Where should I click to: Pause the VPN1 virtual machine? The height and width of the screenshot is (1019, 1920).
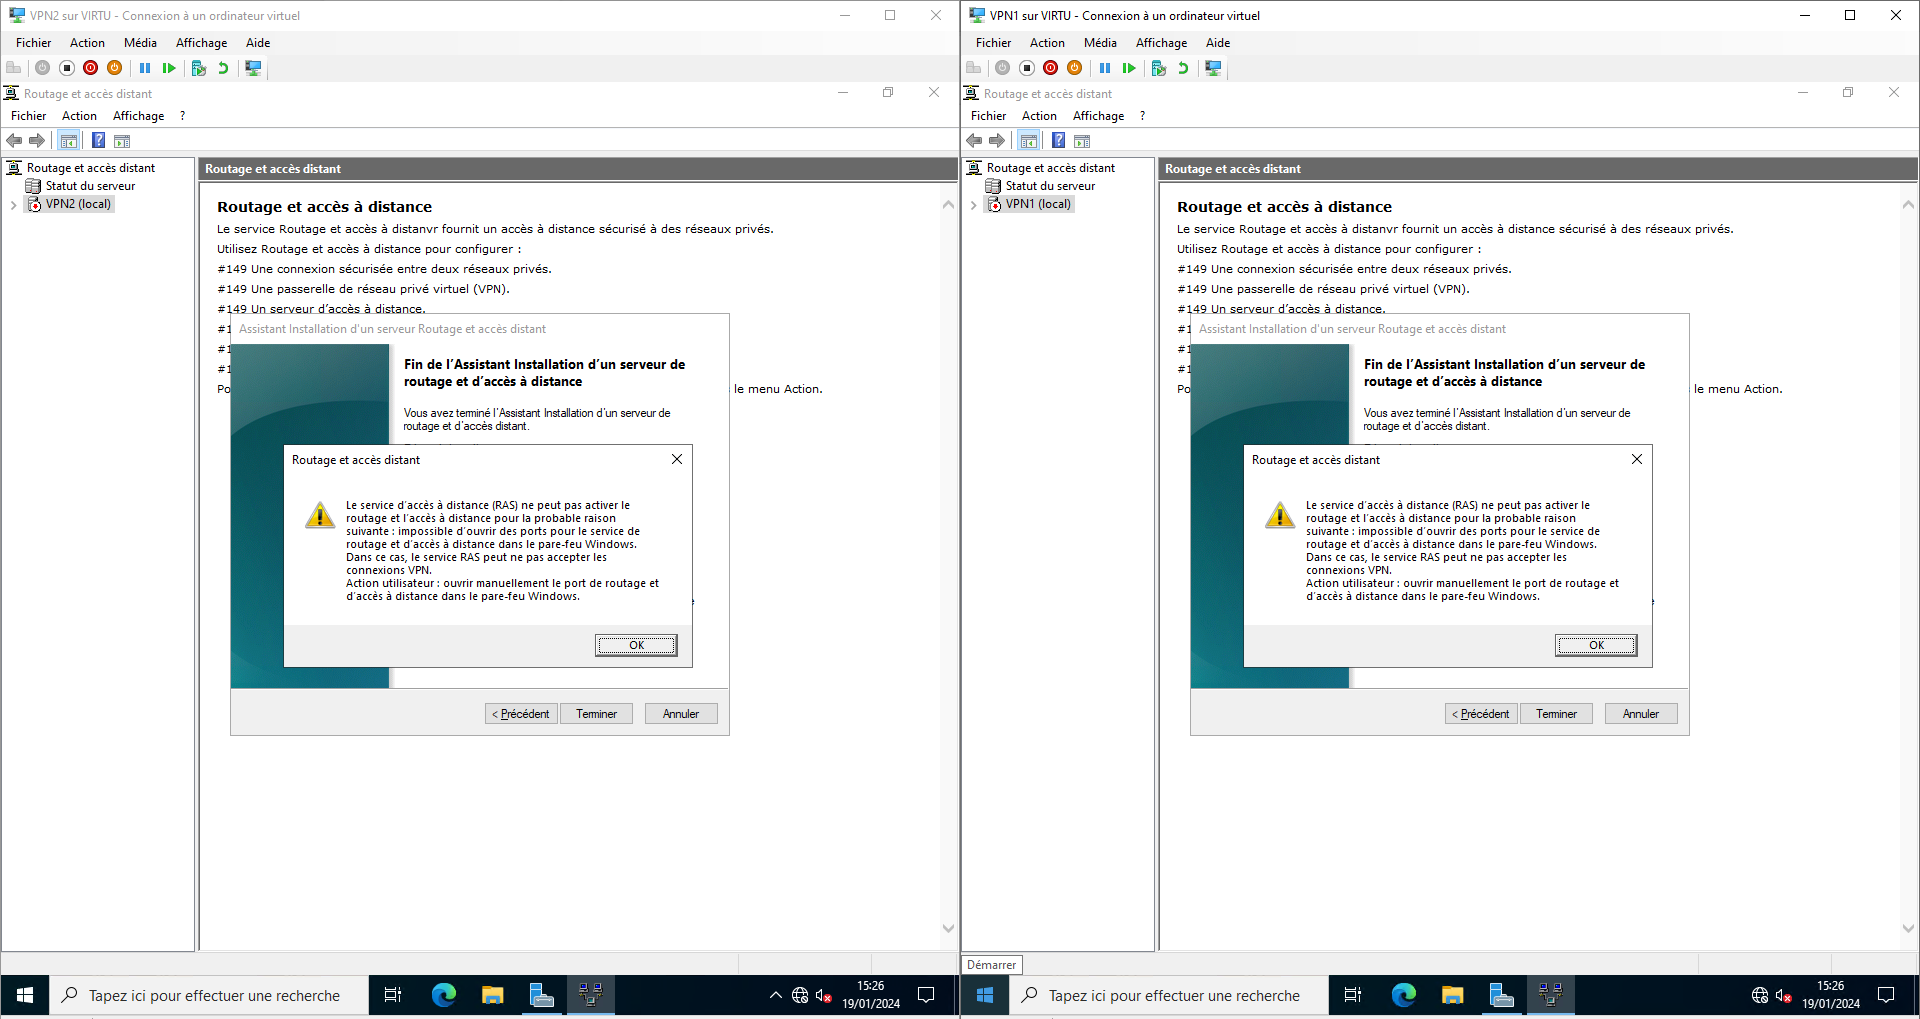1105,68
